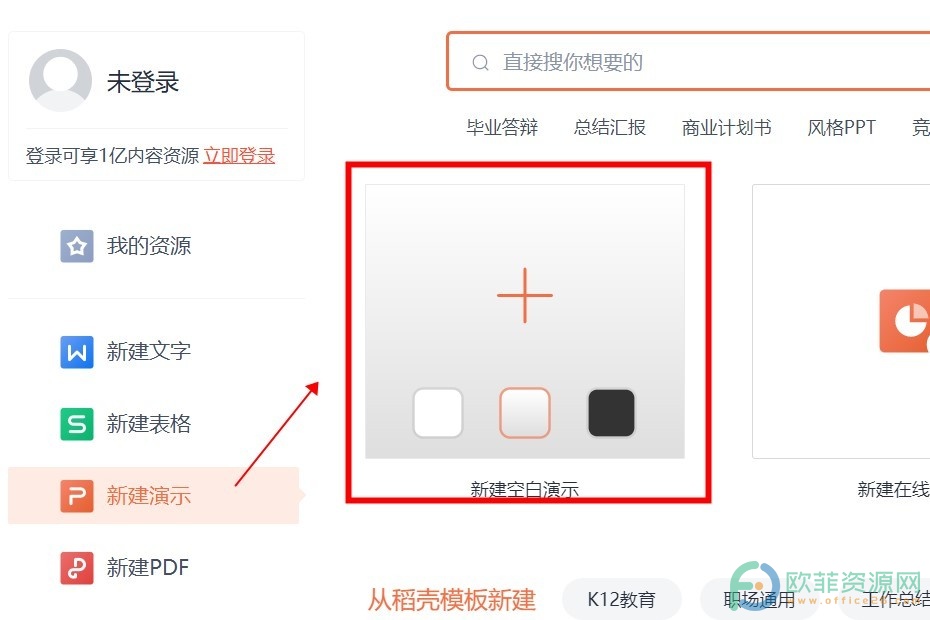Open My Resources star icon
This screenshot has height=620, width=930.
point(77,246)
